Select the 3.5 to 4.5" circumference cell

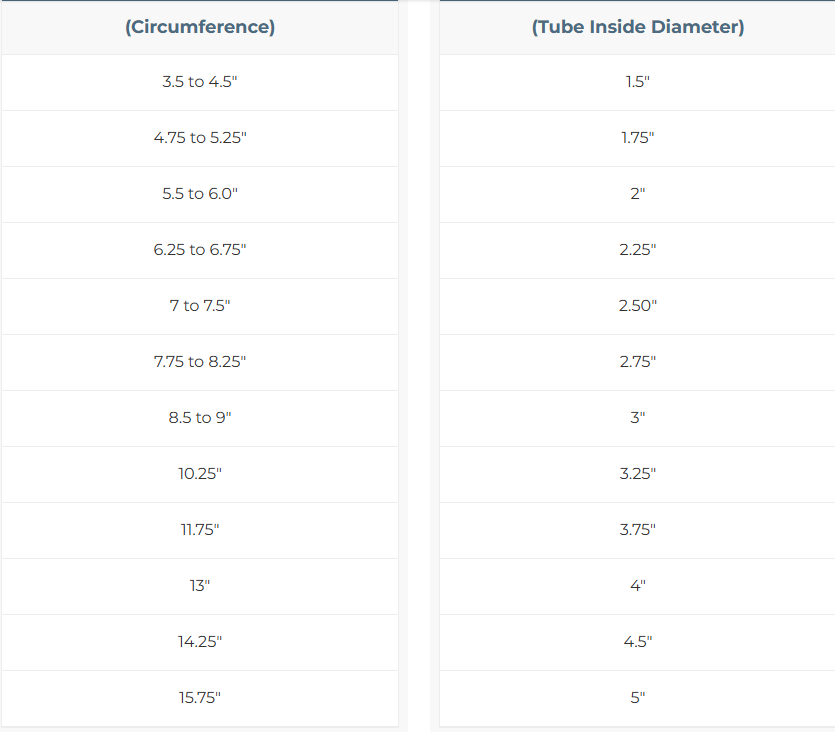200,82
